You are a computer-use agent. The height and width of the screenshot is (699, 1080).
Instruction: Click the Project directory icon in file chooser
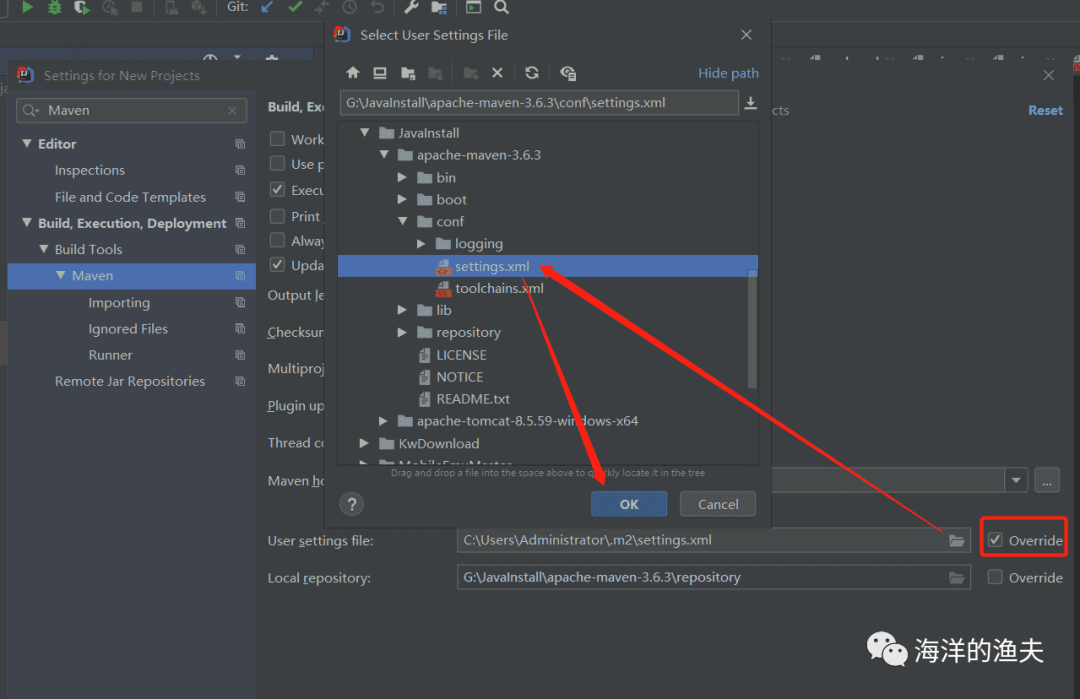pyautogui.click(x=408, y=73)
